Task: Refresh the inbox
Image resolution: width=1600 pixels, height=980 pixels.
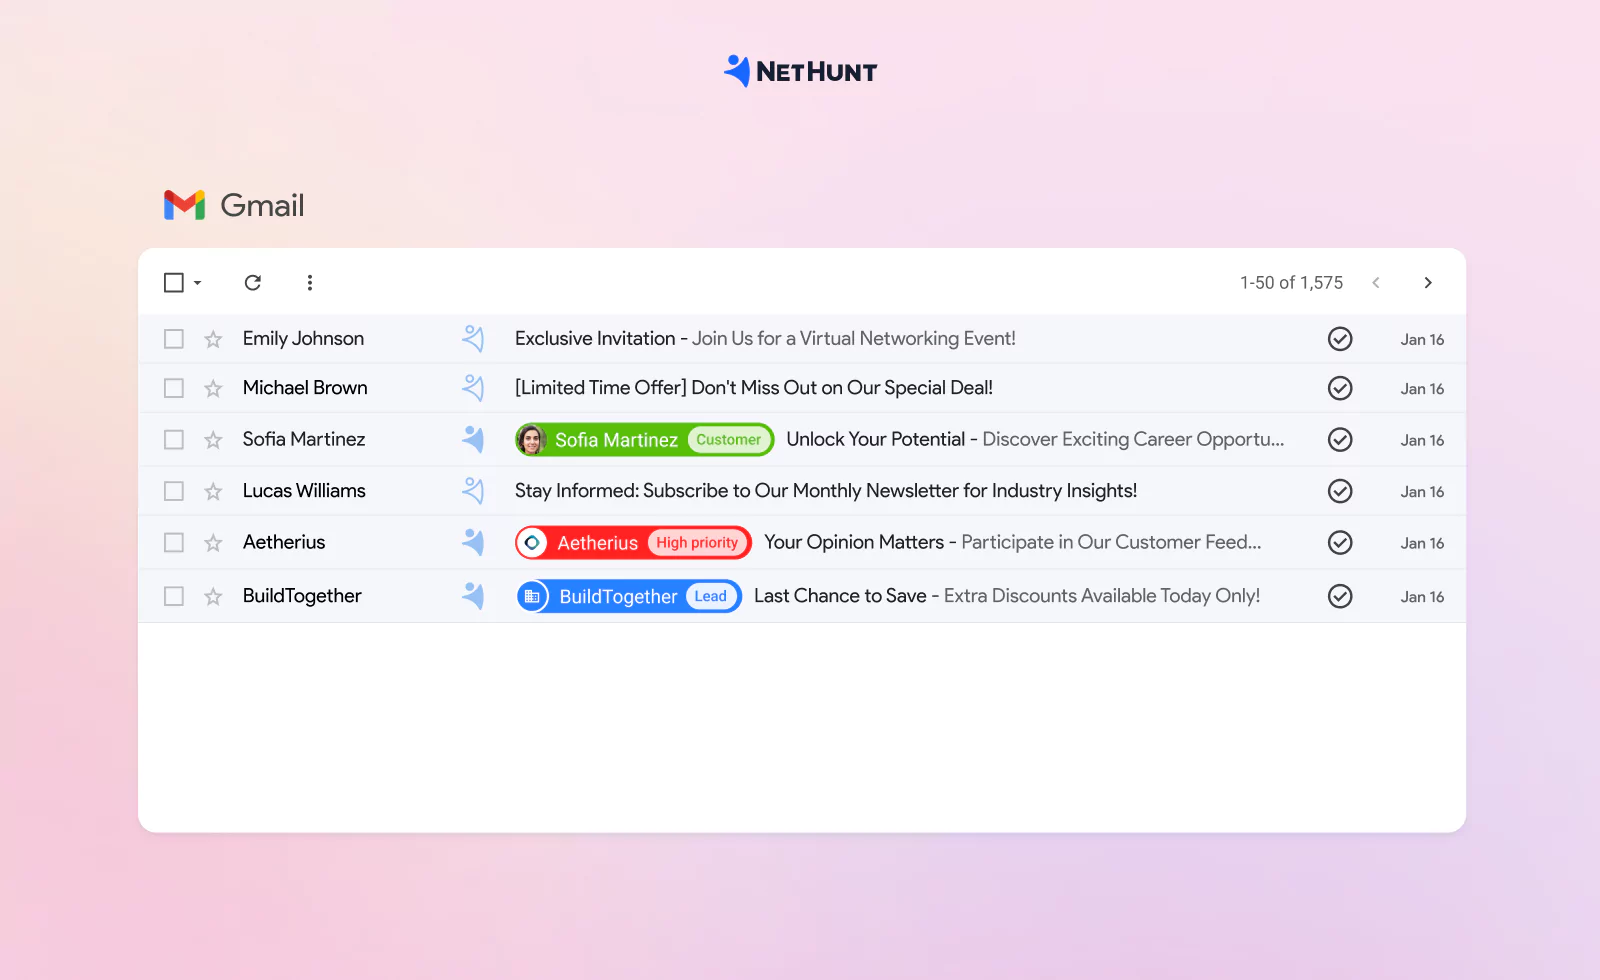Action: point(253,282)
